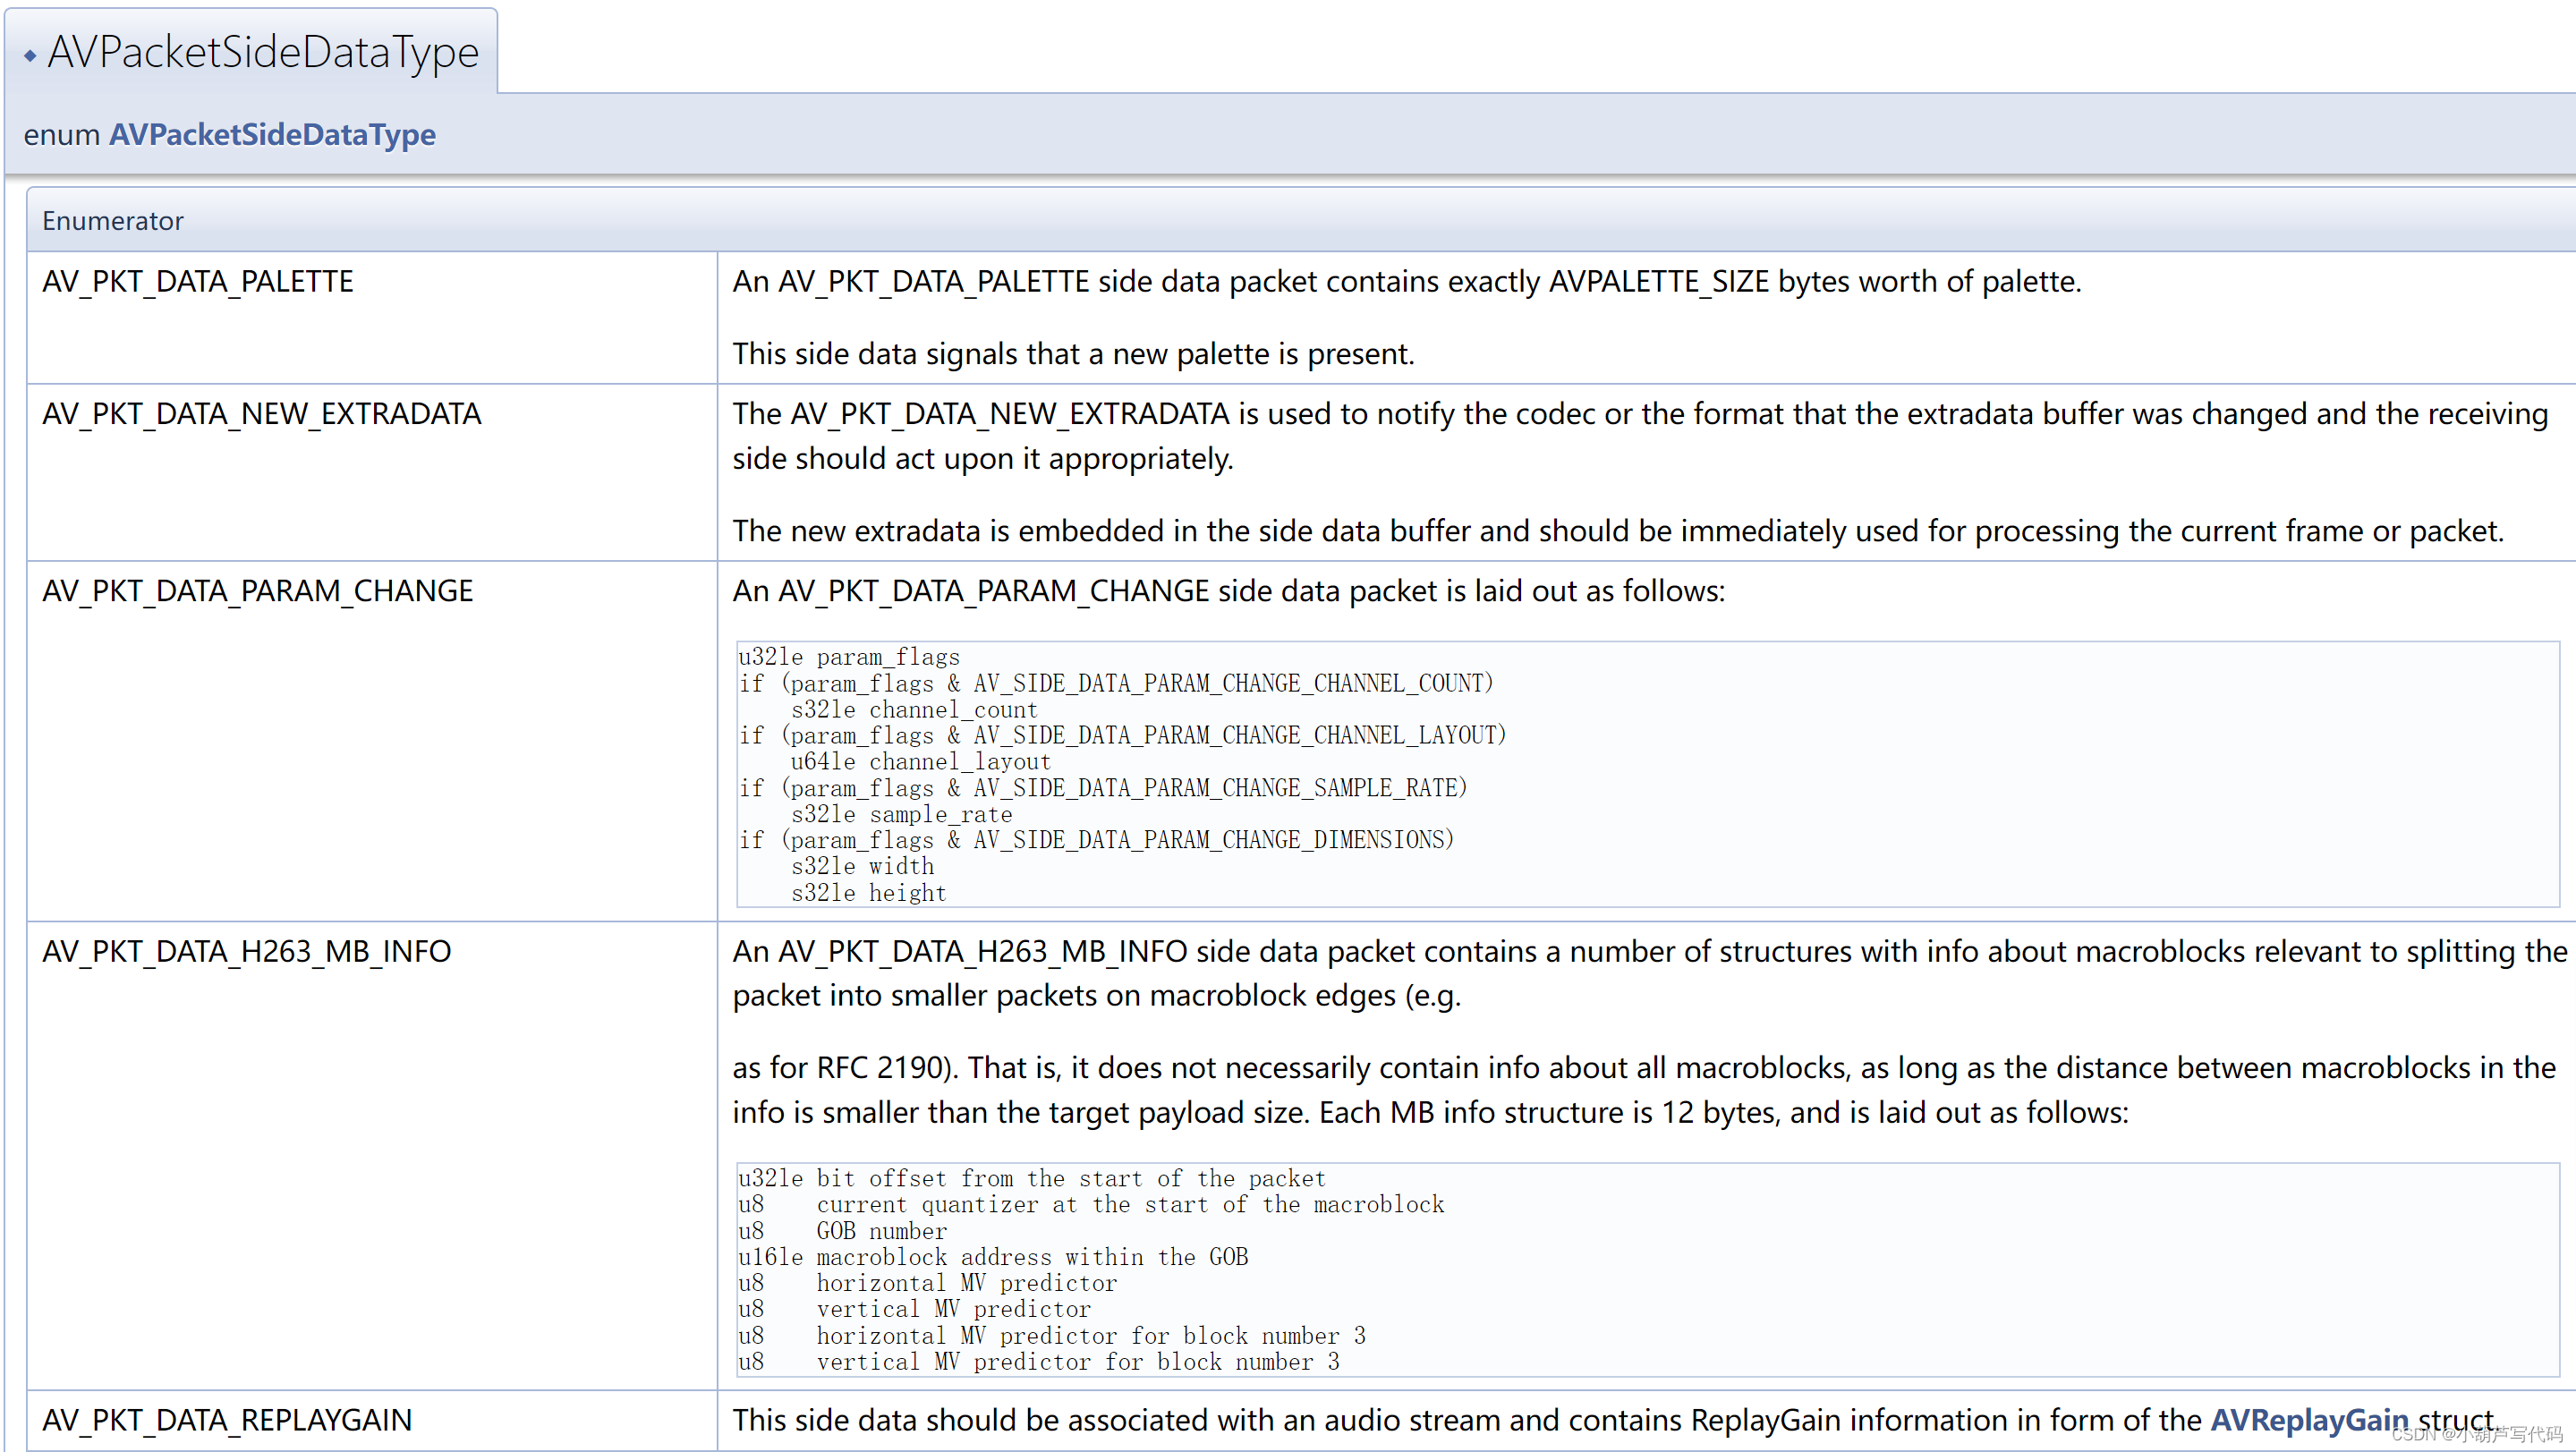Click the AV_PKT_DATA_PARAM_CHANGE enumerator name
2576x1452 pixels.
pyautogui.click(x=258, y=590)
